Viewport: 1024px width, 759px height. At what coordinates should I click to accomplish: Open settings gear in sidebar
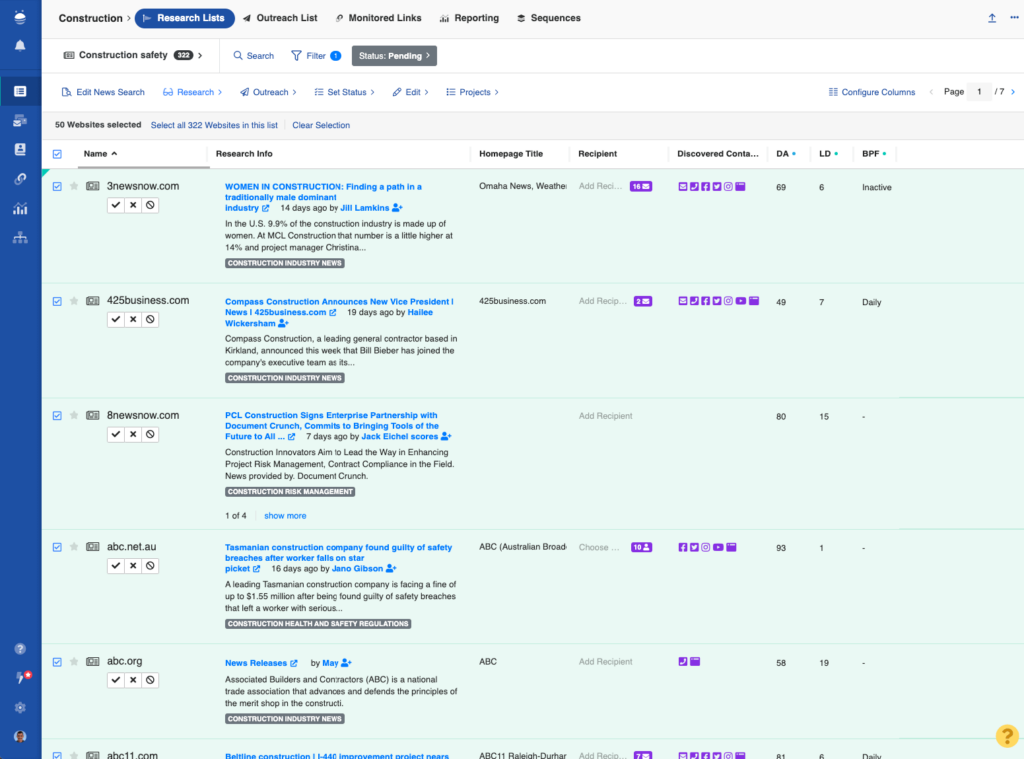[20, 707]
